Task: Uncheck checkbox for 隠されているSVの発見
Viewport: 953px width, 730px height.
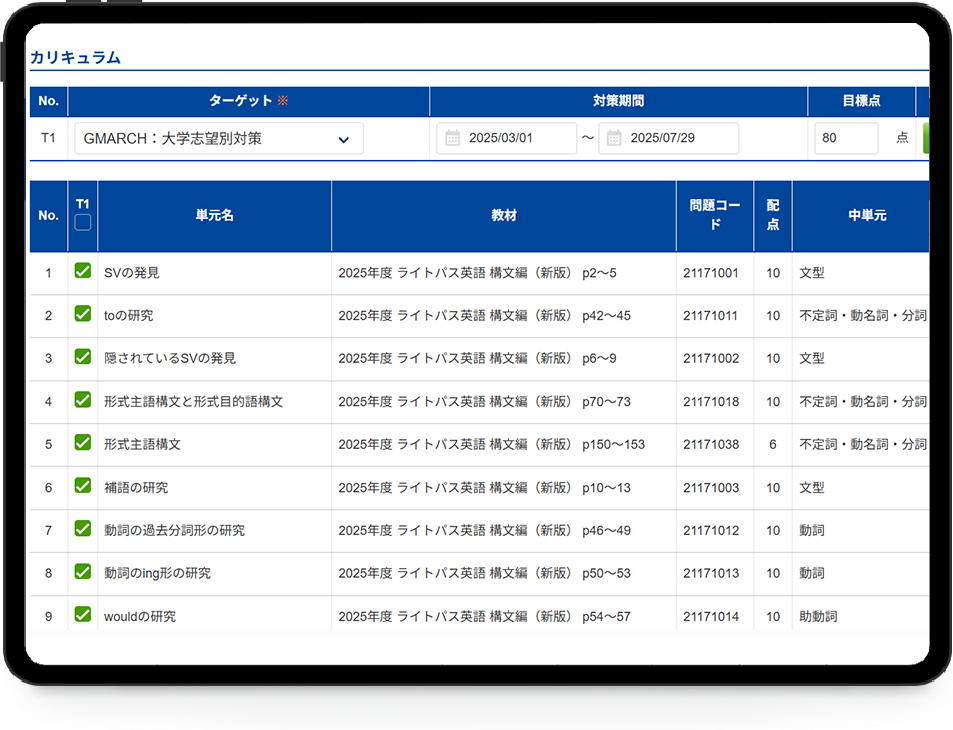Action: pos(83,357)
